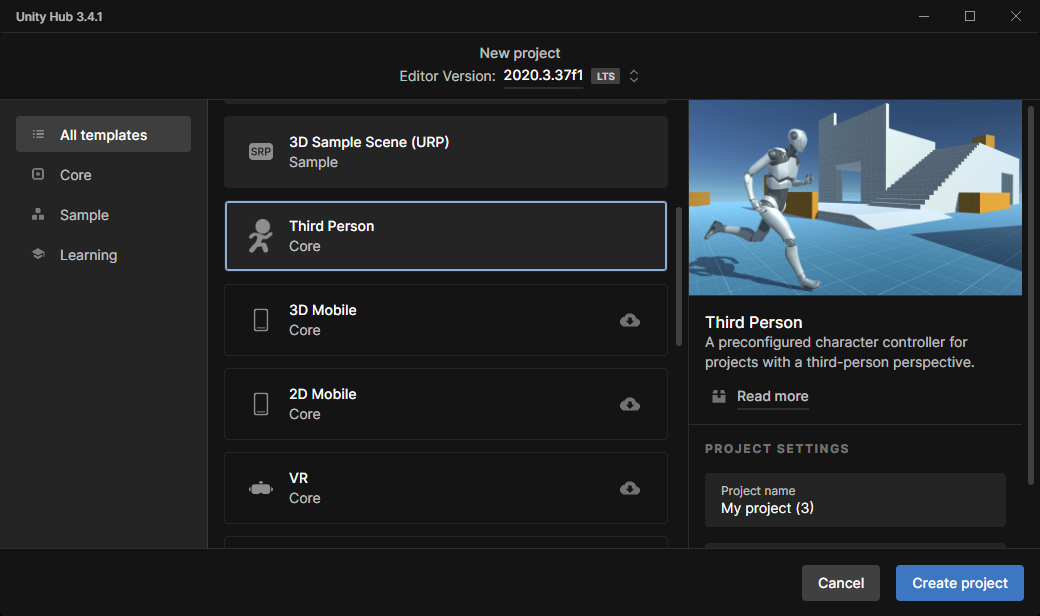Click the Unity Hub 3.4.1 title

tap(59, 17)
